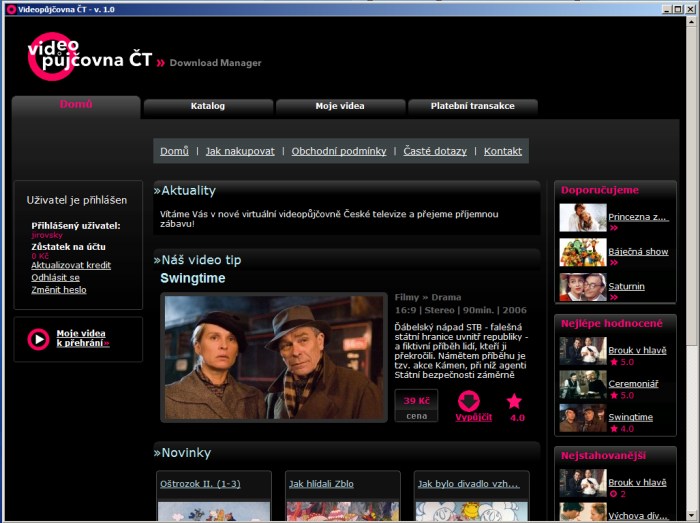Click the Filmy » Drama category text

coord(428,297)
